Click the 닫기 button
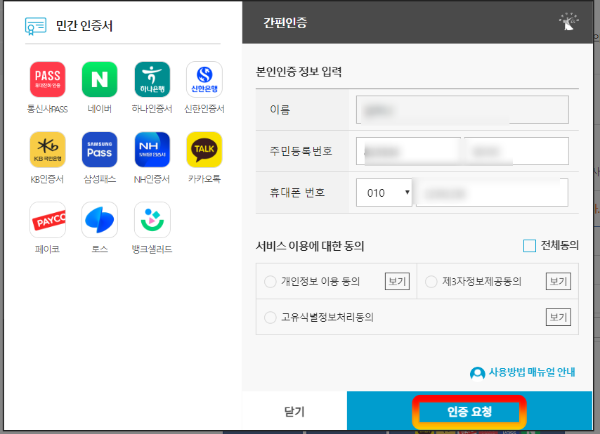This screenshot has width=600, height=434. click(294, 411)
